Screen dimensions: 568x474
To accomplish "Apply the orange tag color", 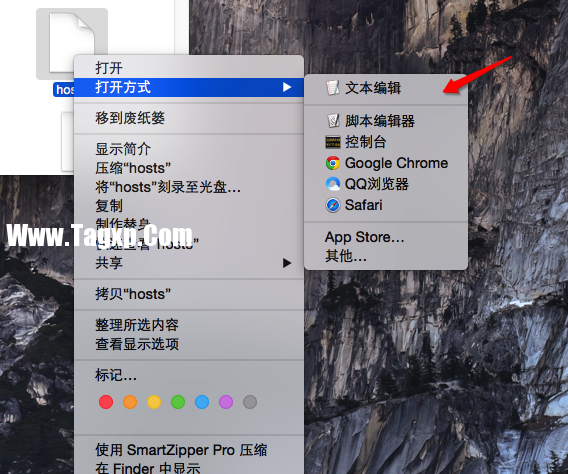I will pyautogui.click(x=130, y=402).
